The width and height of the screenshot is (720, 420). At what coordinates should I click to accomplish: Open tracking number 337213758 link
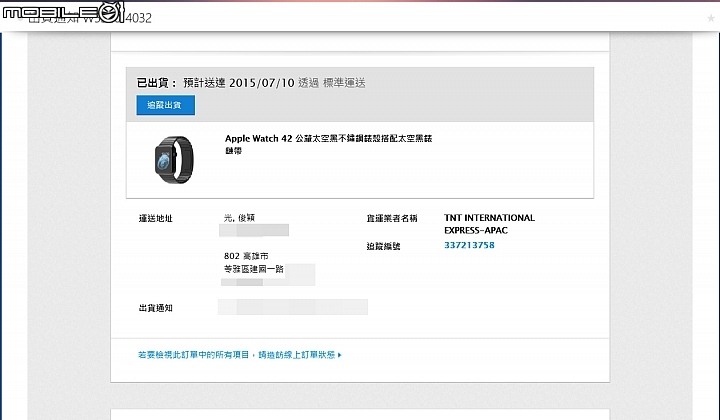[469, 245]
